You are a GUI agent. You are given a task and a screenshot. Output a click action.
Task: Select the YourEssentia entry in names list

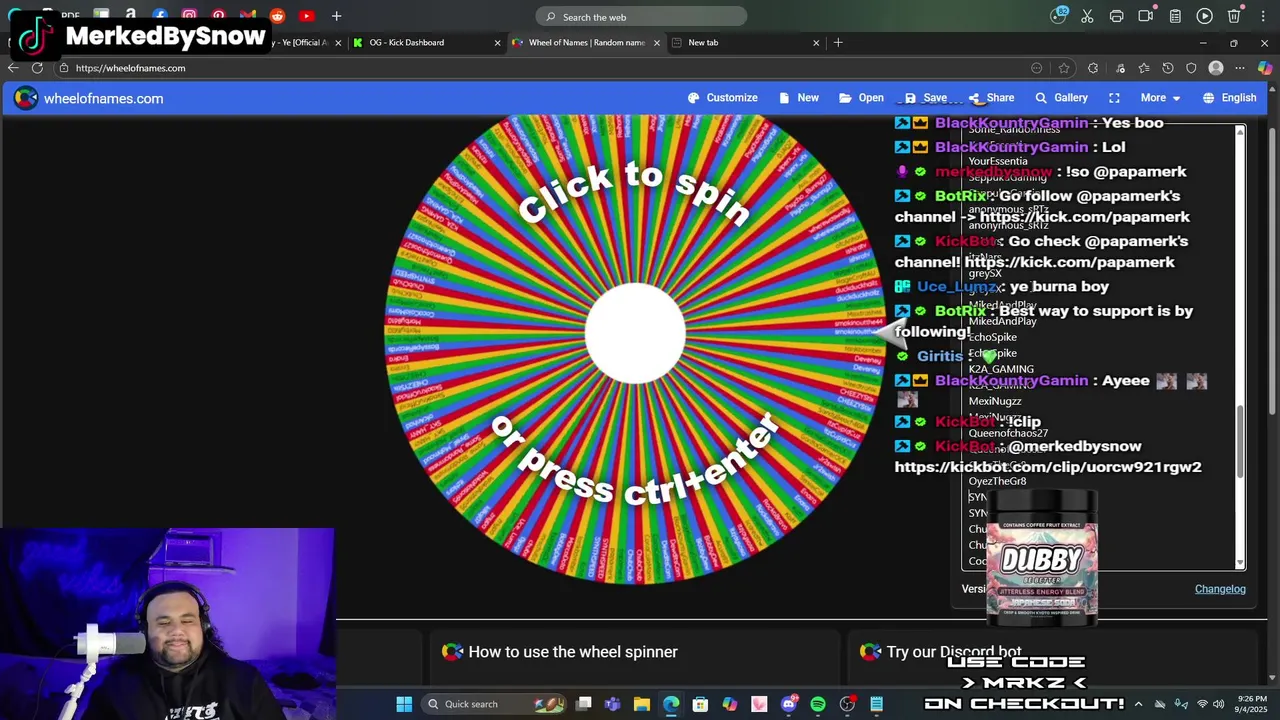(x=997, y=161)
